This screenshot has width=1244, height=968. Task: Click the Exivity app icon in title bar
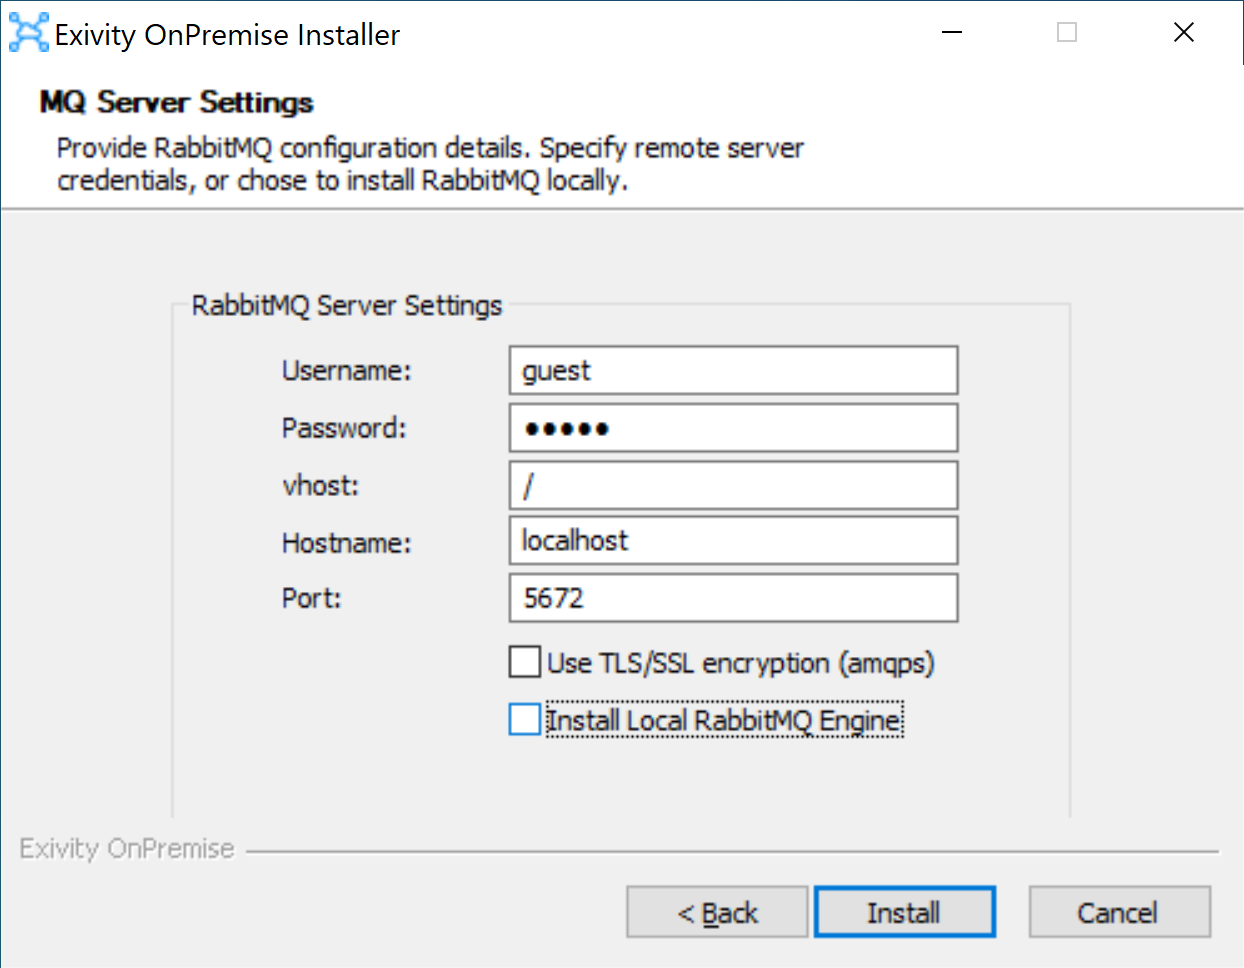coord(28,33)
